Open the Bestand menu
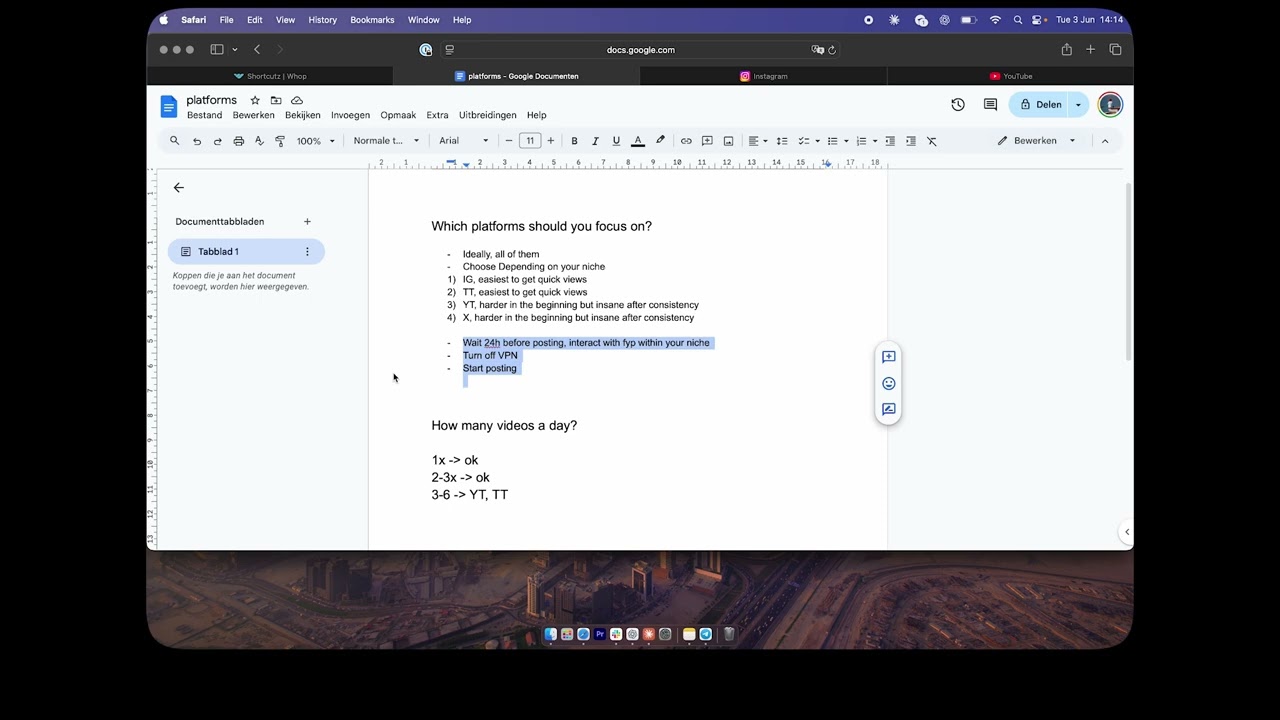1280x720 pixels. pyautogui.click(x=204, y=115)
